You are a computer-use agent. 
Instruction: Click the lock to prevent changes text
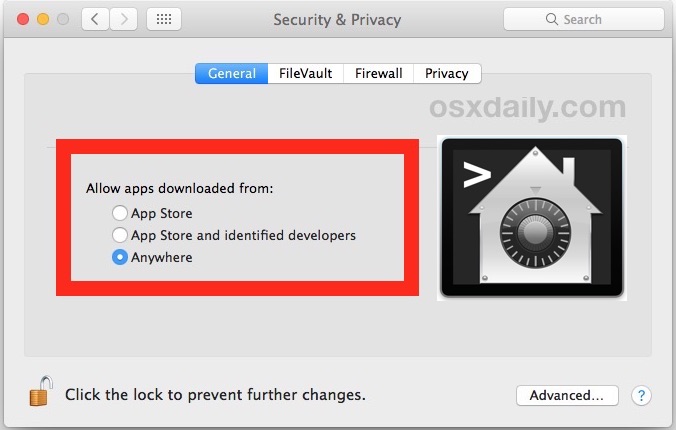(215, 395)
